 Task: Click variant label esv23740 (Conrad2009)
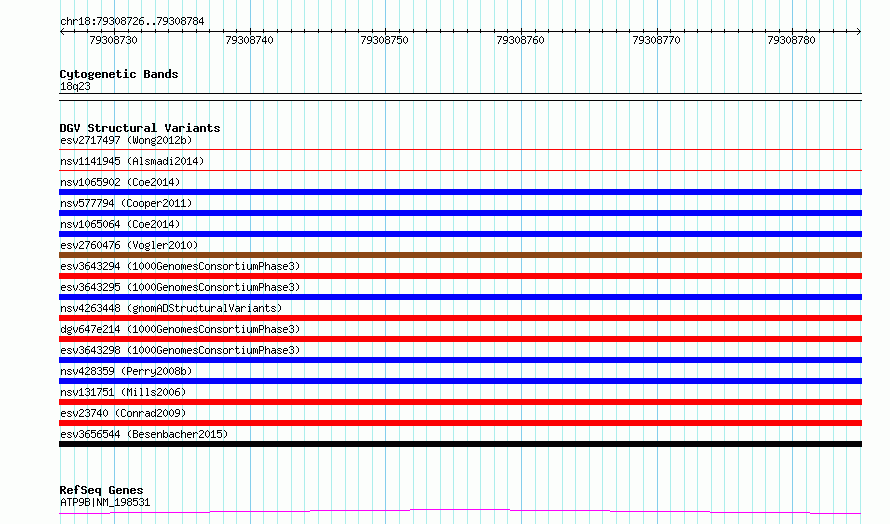tap(123, 413)
